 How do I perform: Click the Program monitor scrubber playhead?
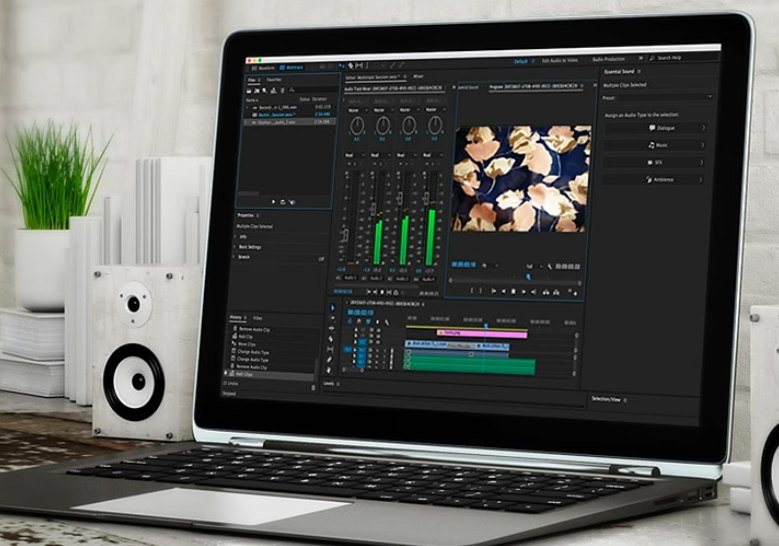[x=528, y=276]
